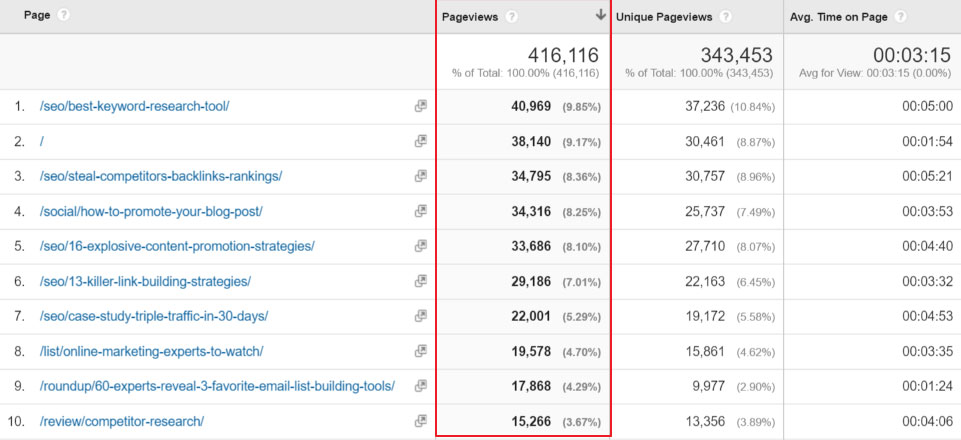Click help icon next to Avg. Time on Page
The height and width of the screenshot is (440, 961).
[x=900, y=17]
